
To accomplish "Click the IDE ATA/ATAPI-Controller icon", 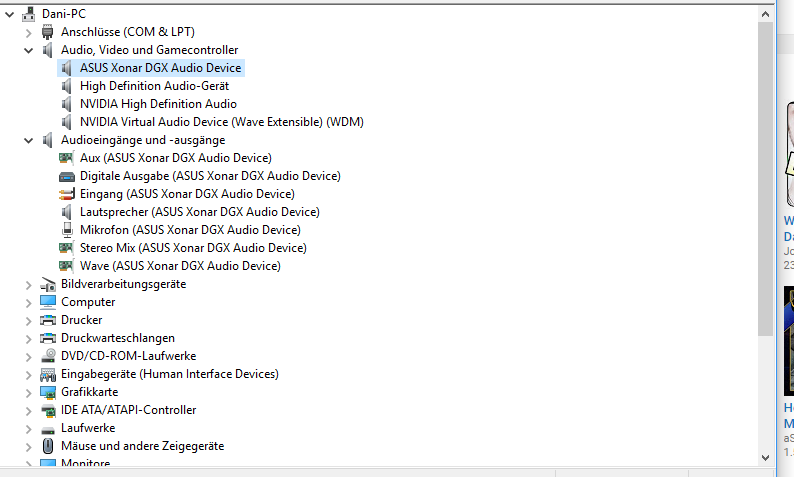I will click(x=48, y=410).
